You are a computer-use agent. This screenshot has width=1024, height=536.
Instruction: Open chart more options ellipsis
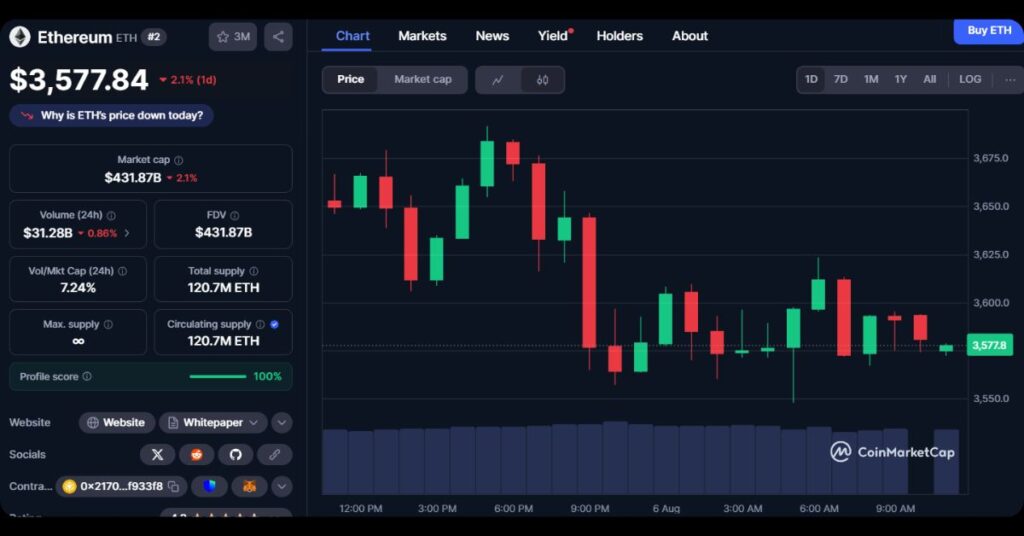pos(1010,80)
